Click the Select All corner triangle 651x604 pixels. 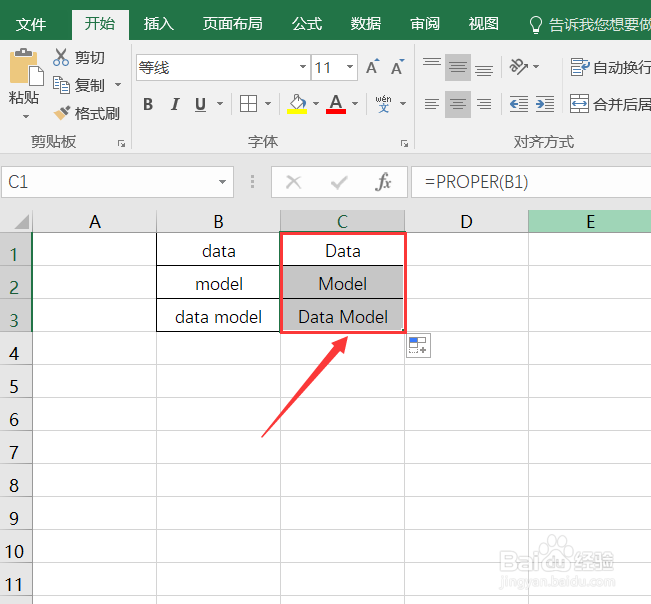coord(21,221)
